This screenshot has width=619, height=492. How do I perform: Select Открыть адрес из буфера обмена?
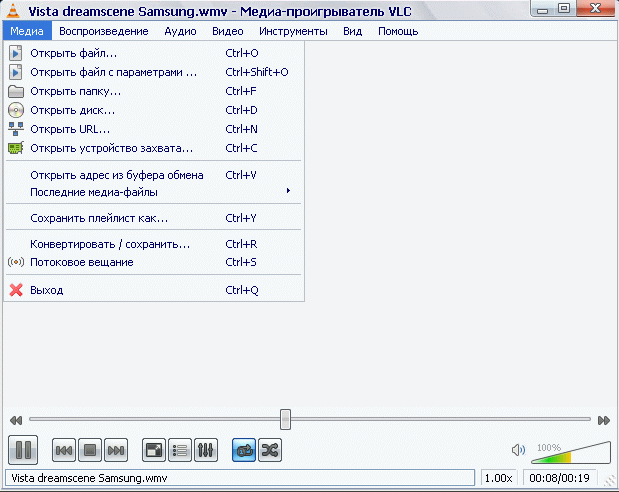tap(154, 175)
